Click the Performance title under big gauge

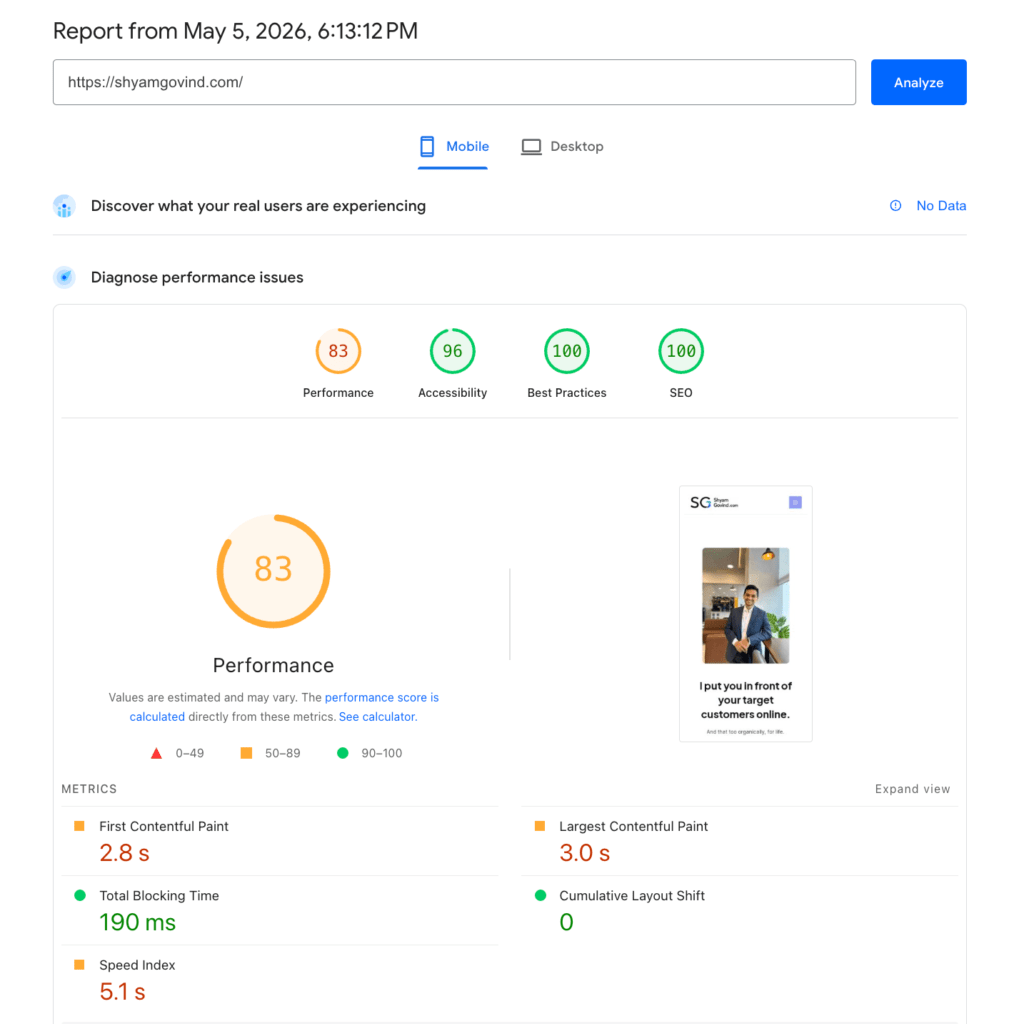(x=273, y=665)
